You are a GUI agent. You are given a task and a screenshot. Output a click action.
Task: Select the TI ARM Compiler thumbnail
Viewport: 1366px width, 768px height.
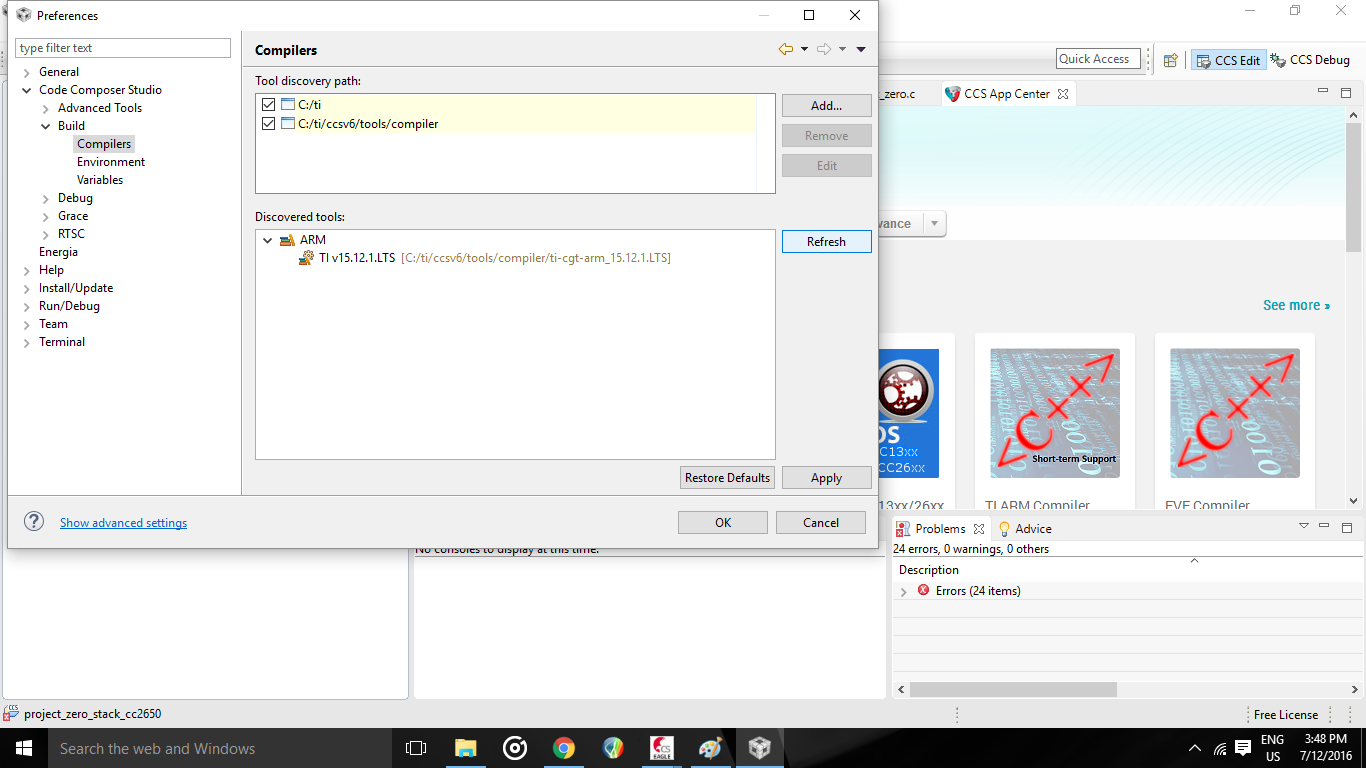coord(1055,413)
